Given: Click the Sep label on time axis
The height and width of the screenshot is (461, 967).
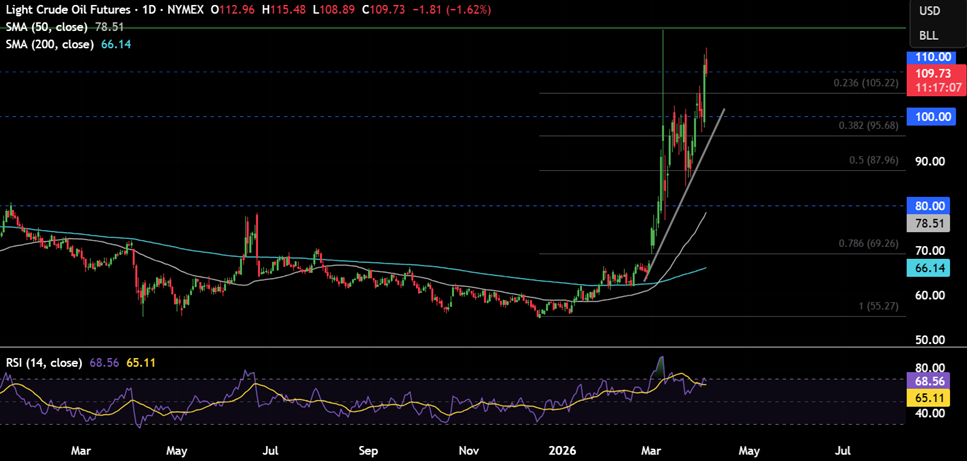Looking at the screenshot, I should tap(366, 451).
